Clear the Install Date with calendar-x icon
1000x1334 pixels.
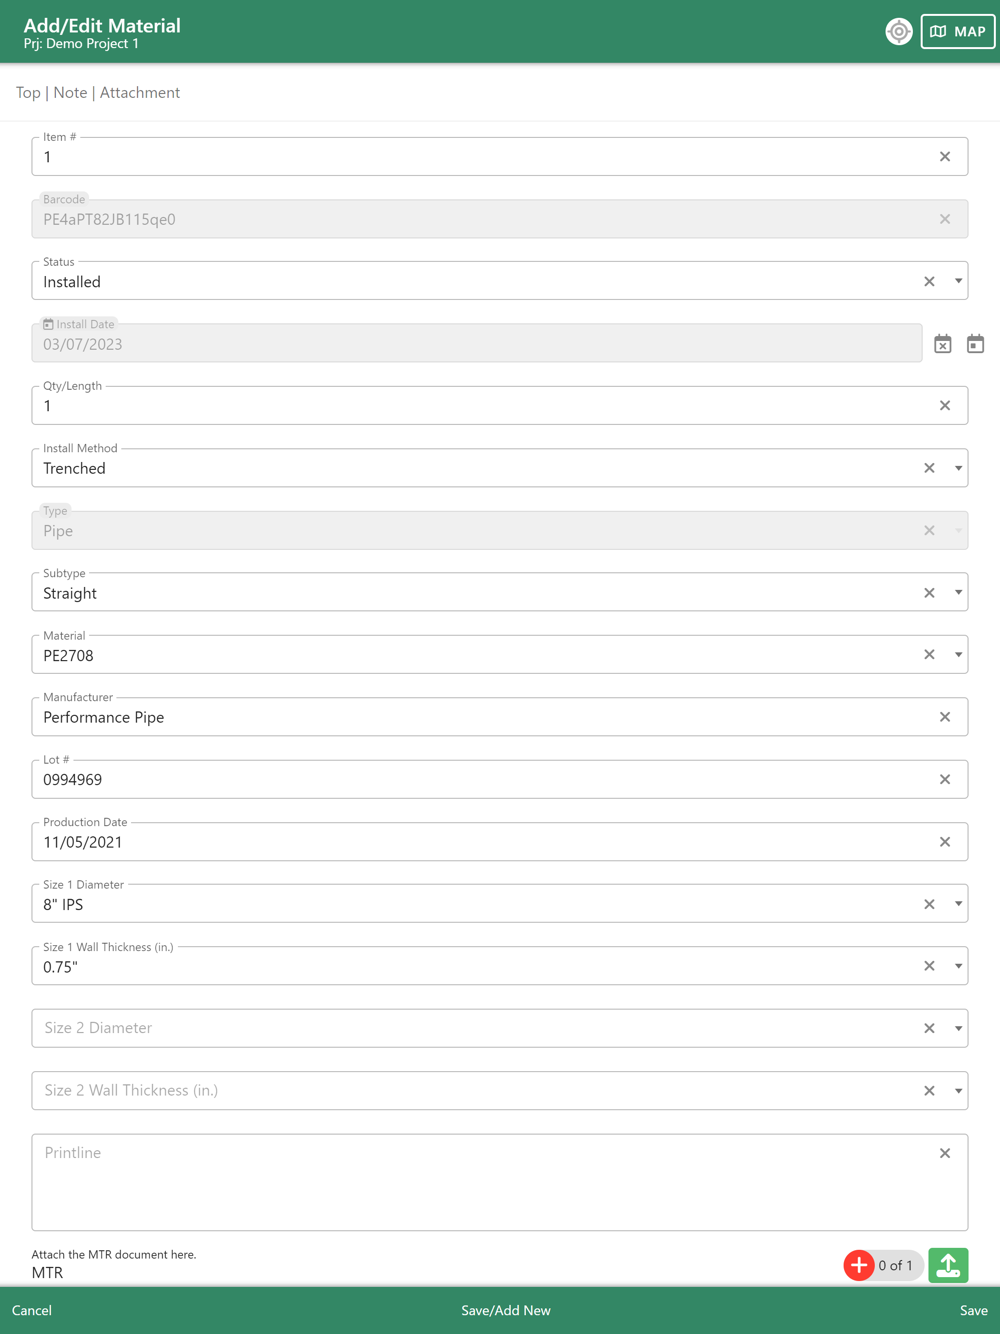pyautogui.click(x=942, y=344)
